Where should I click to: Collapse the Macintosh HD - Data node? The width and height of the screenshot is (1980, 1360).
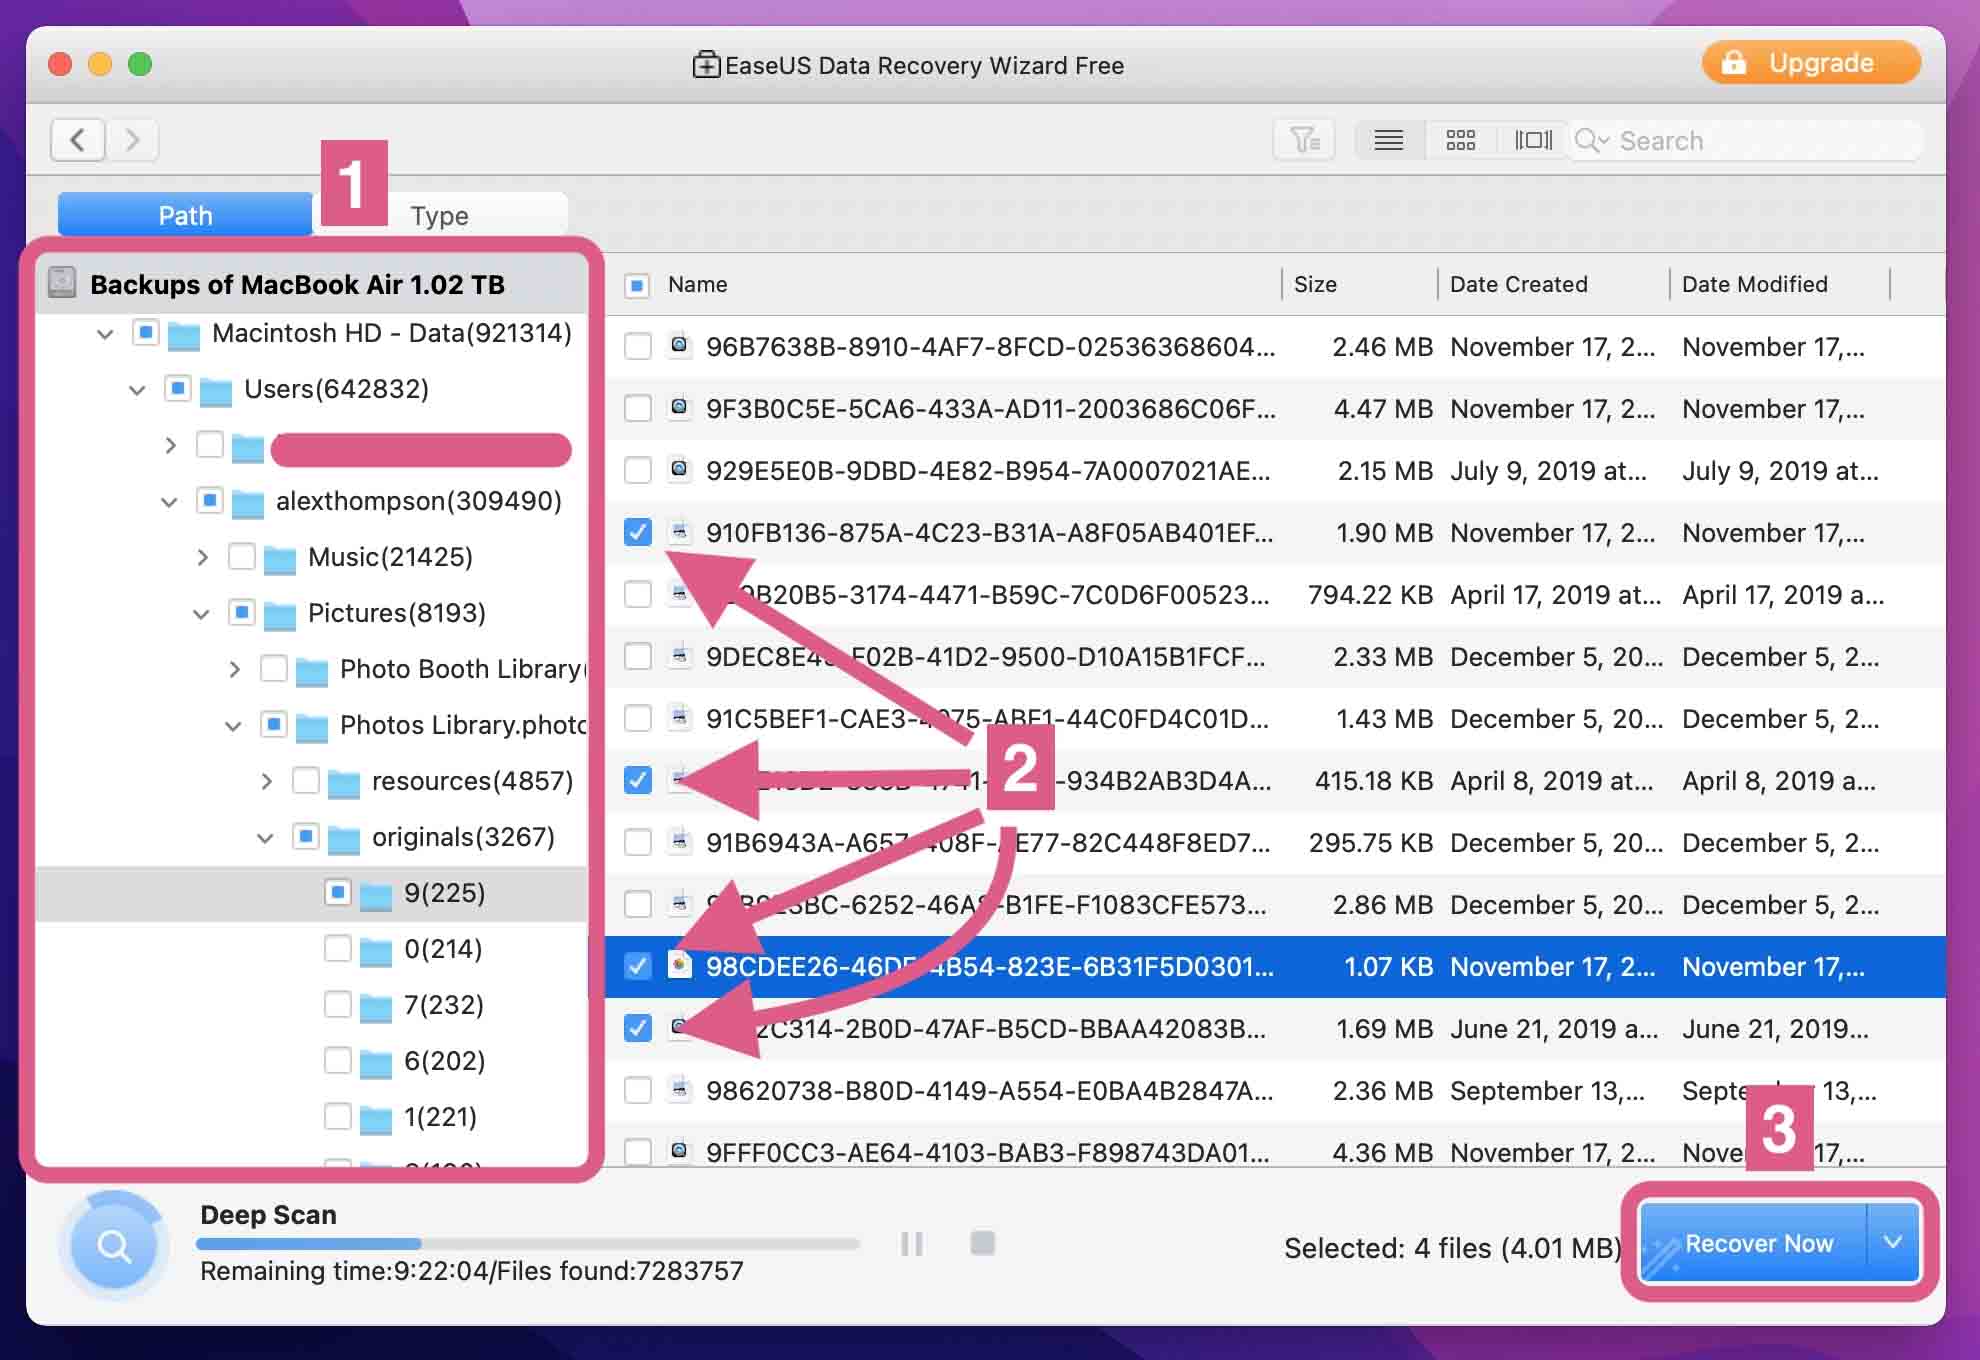[x=105, y=334]
